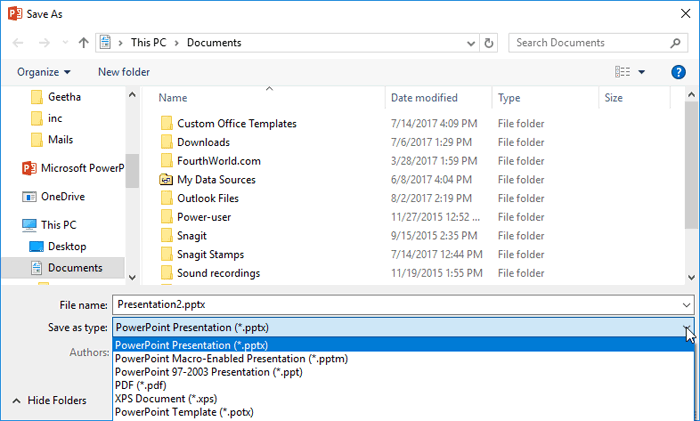Select Desktop in the navigation tree
Screen dimensions: 700x421
(x=67, y=246)
